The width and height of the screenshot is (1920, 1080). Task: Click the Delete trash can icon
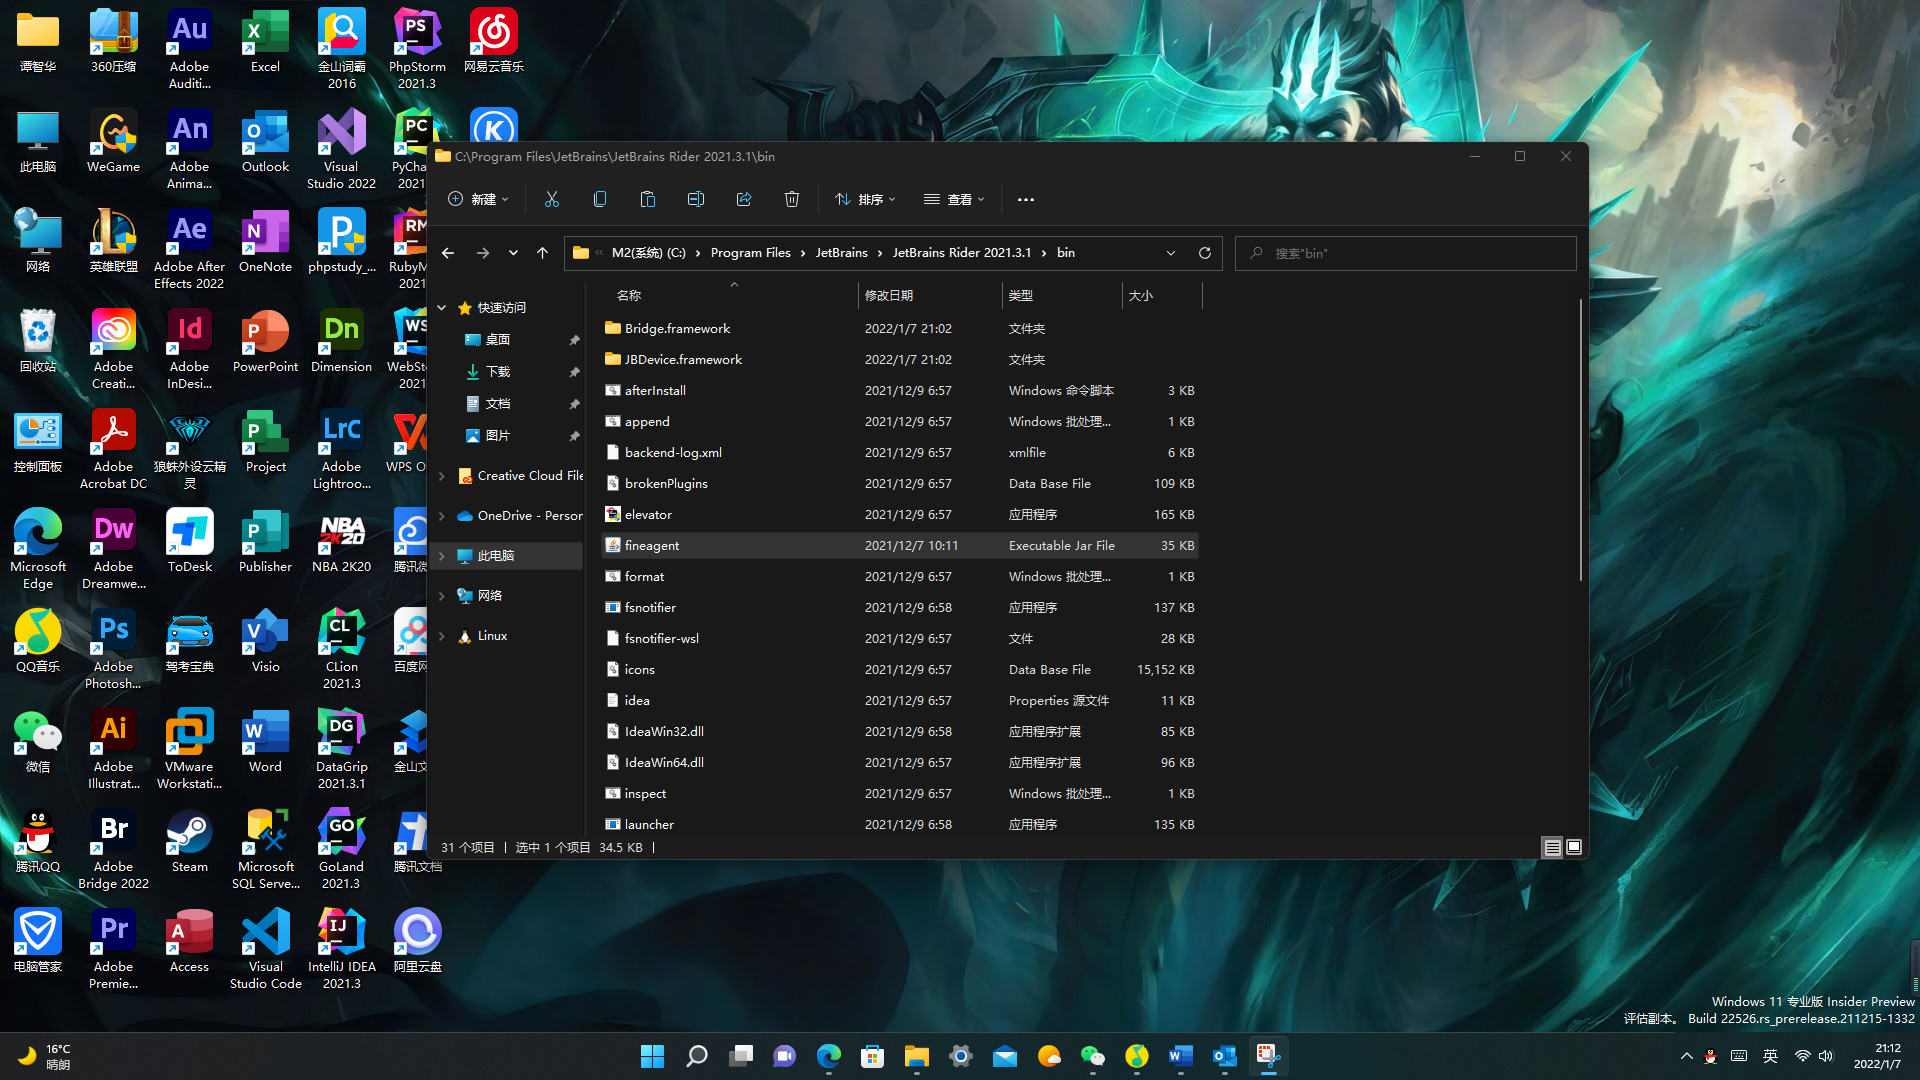[x=792, y=199]
